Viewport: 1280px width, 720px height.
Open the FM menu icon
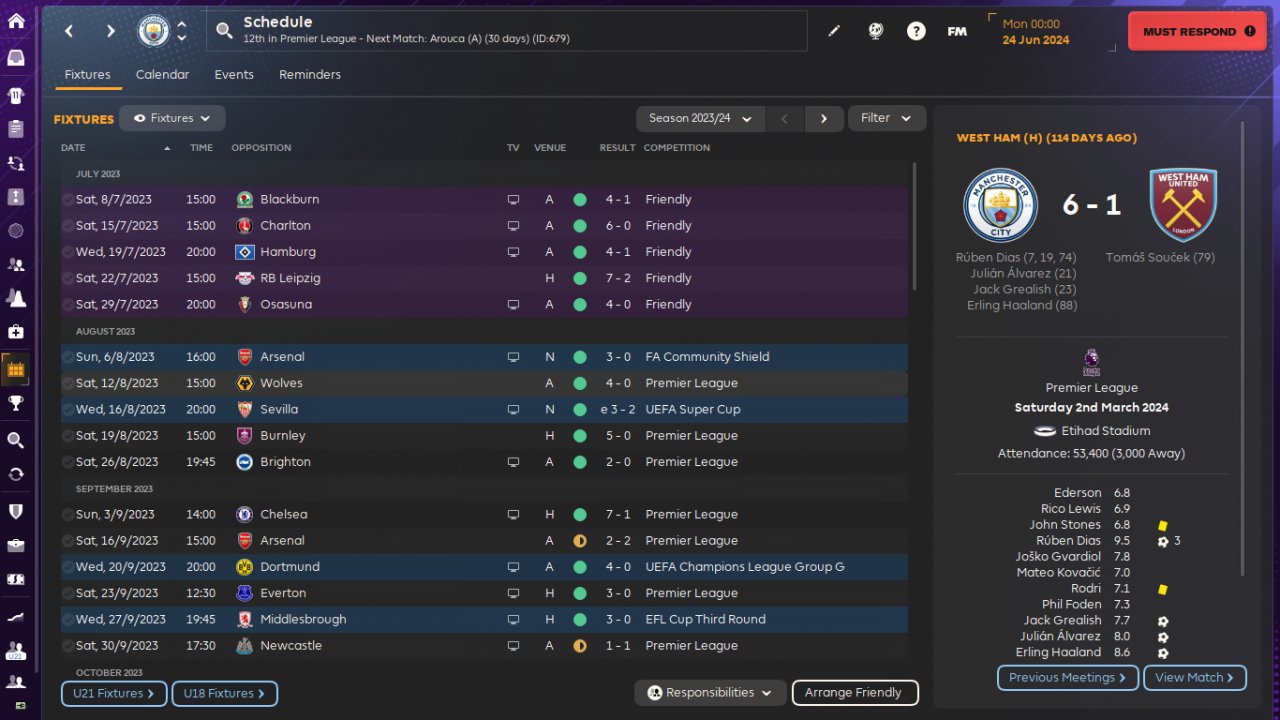(x=957, y=31)
